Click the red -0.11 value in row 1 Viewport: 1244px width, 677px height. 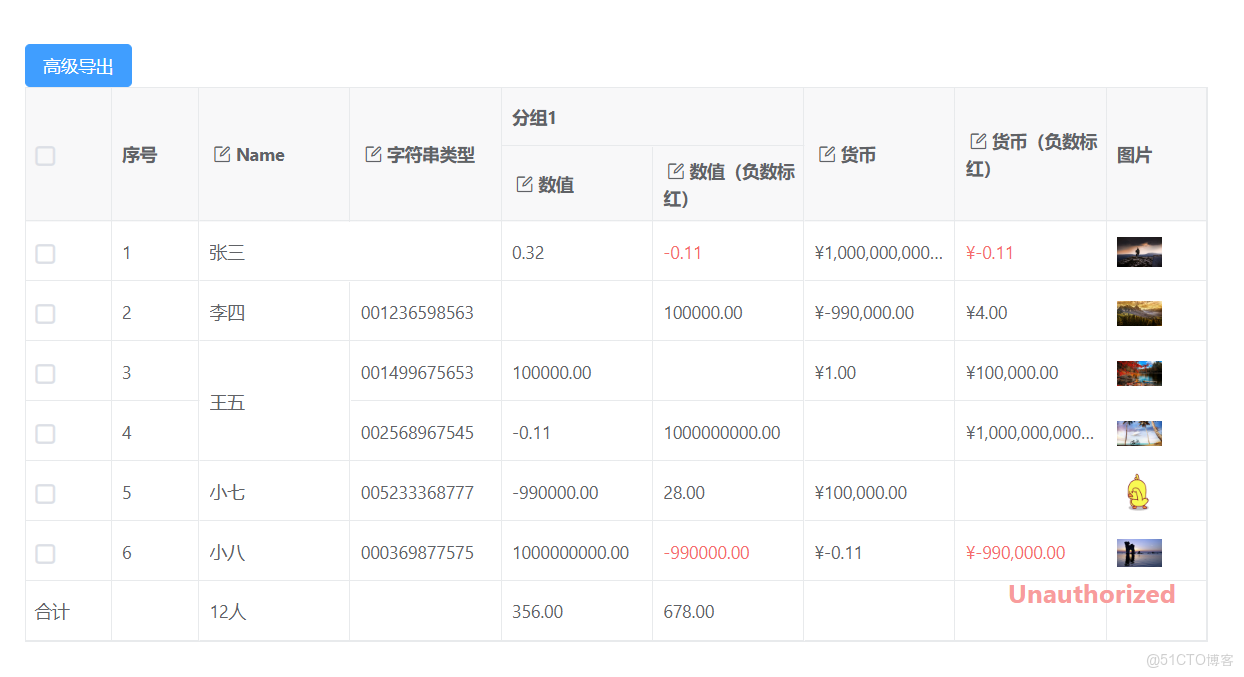(x=683, y=253)
